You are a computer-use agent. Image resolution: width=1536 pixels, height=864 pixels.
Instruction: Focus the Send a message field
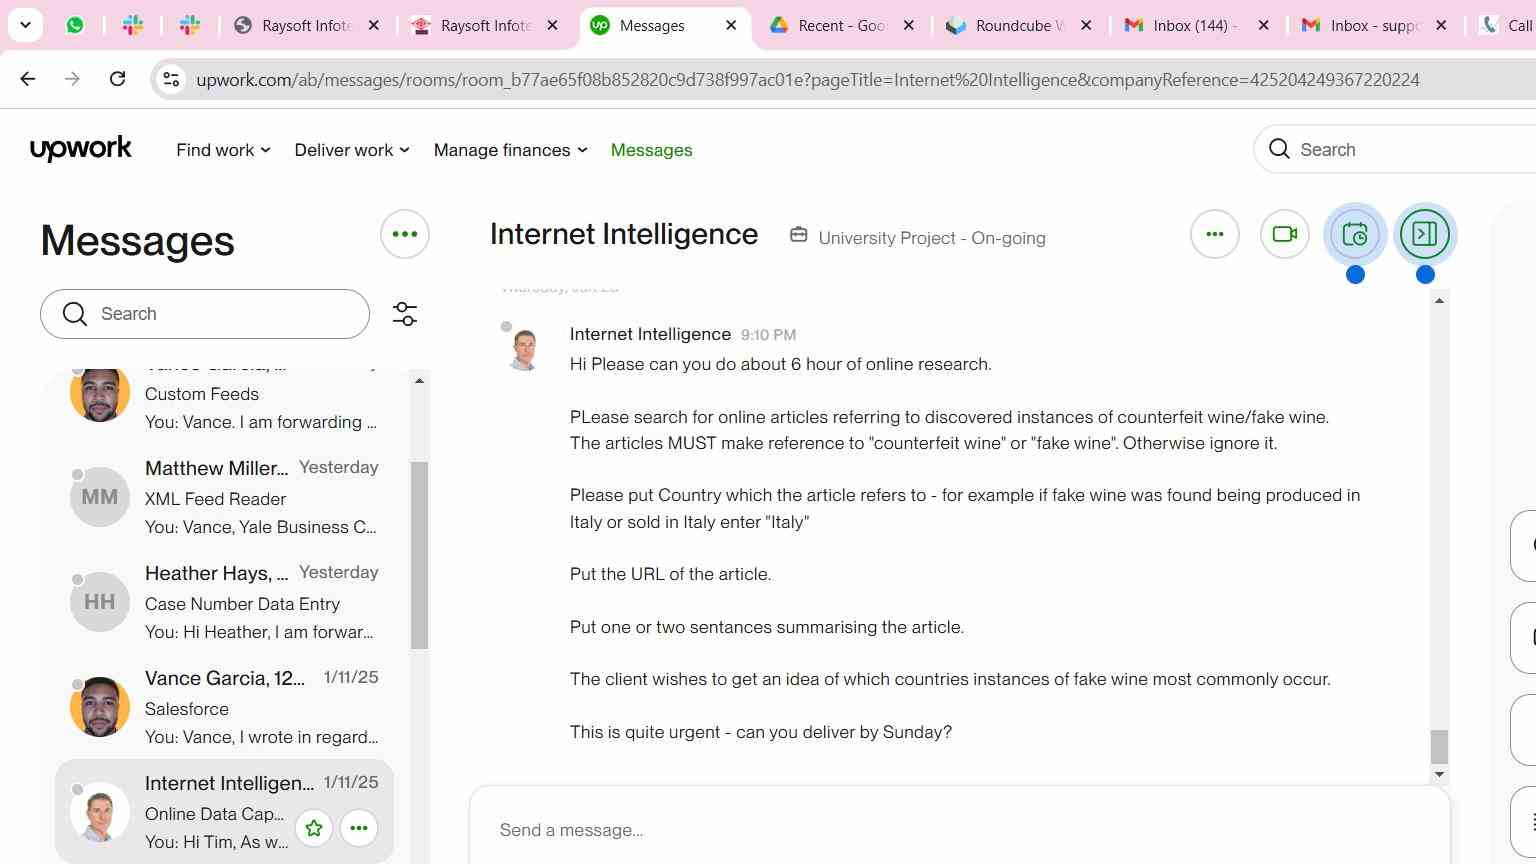point(960,830)
